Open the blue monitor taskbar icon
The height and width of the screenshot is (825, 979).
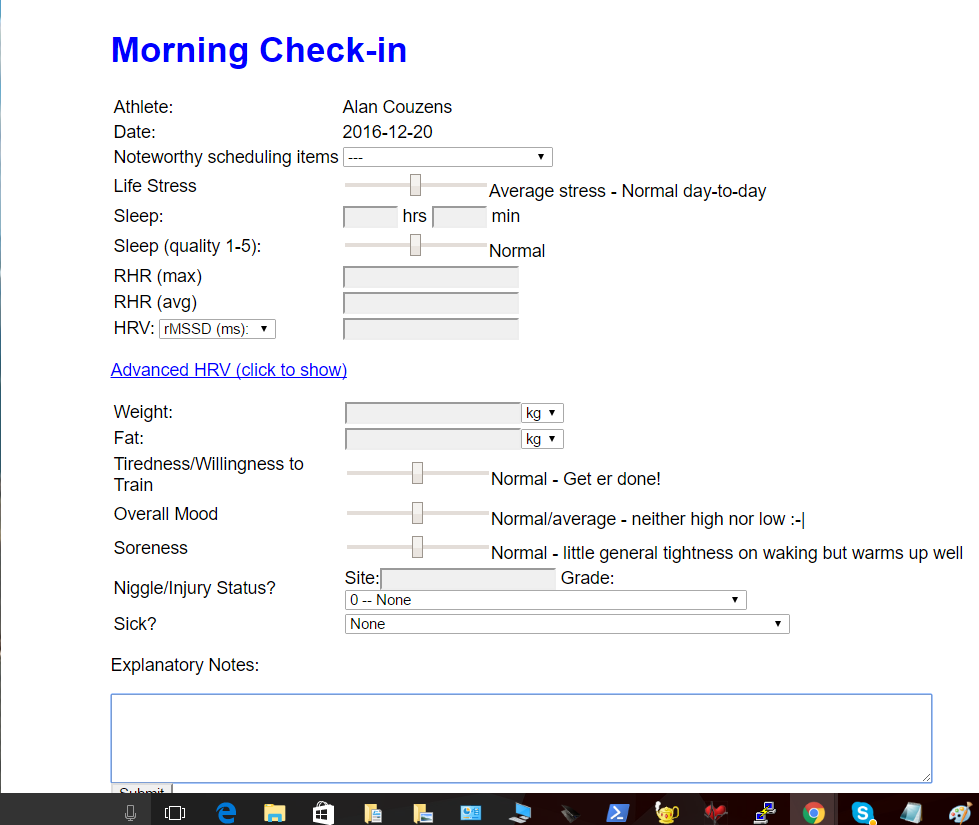pos(519,813)
